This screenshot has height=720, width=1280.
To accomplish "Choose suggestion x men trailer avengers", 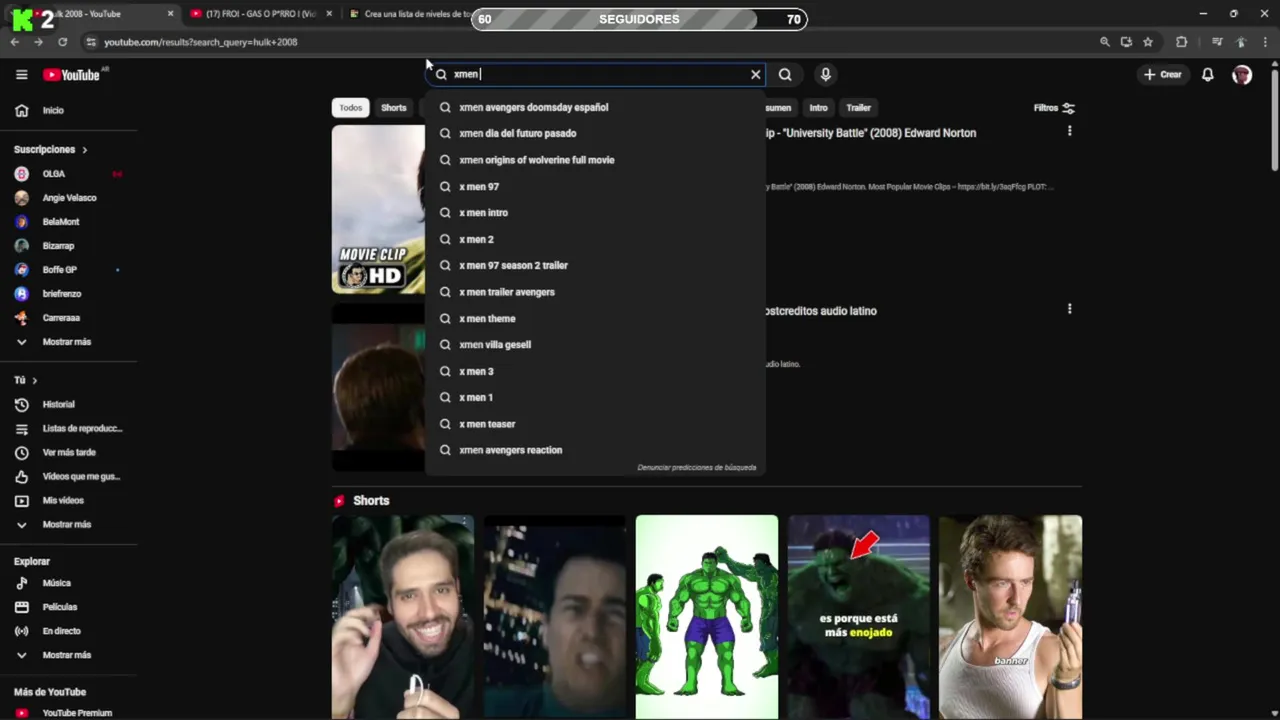I will coord(595,292).
